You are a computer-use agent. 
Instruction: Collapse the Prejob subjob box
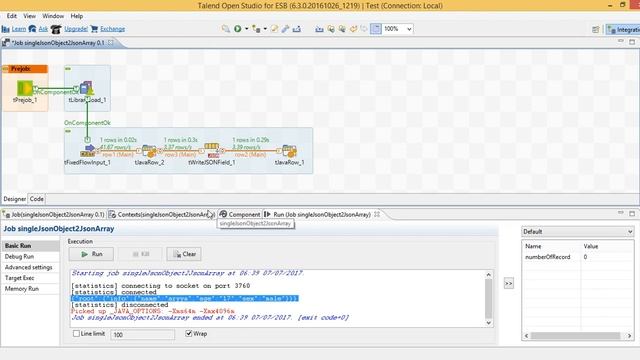tap(5, 69)
